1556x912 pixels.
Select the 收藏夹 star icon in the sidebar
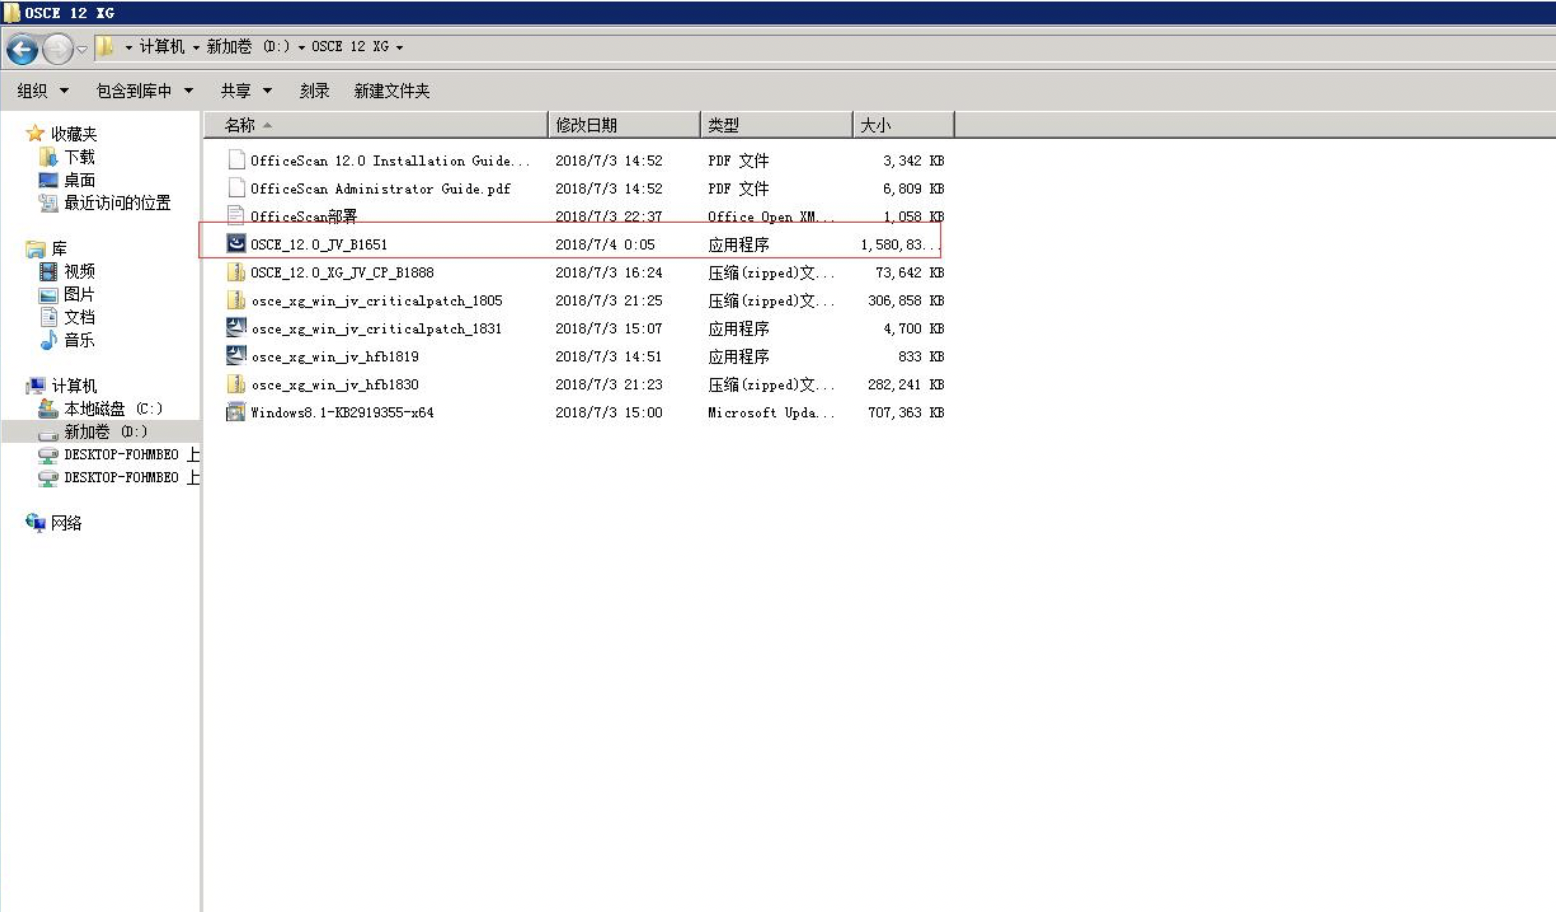click(35, 133)
